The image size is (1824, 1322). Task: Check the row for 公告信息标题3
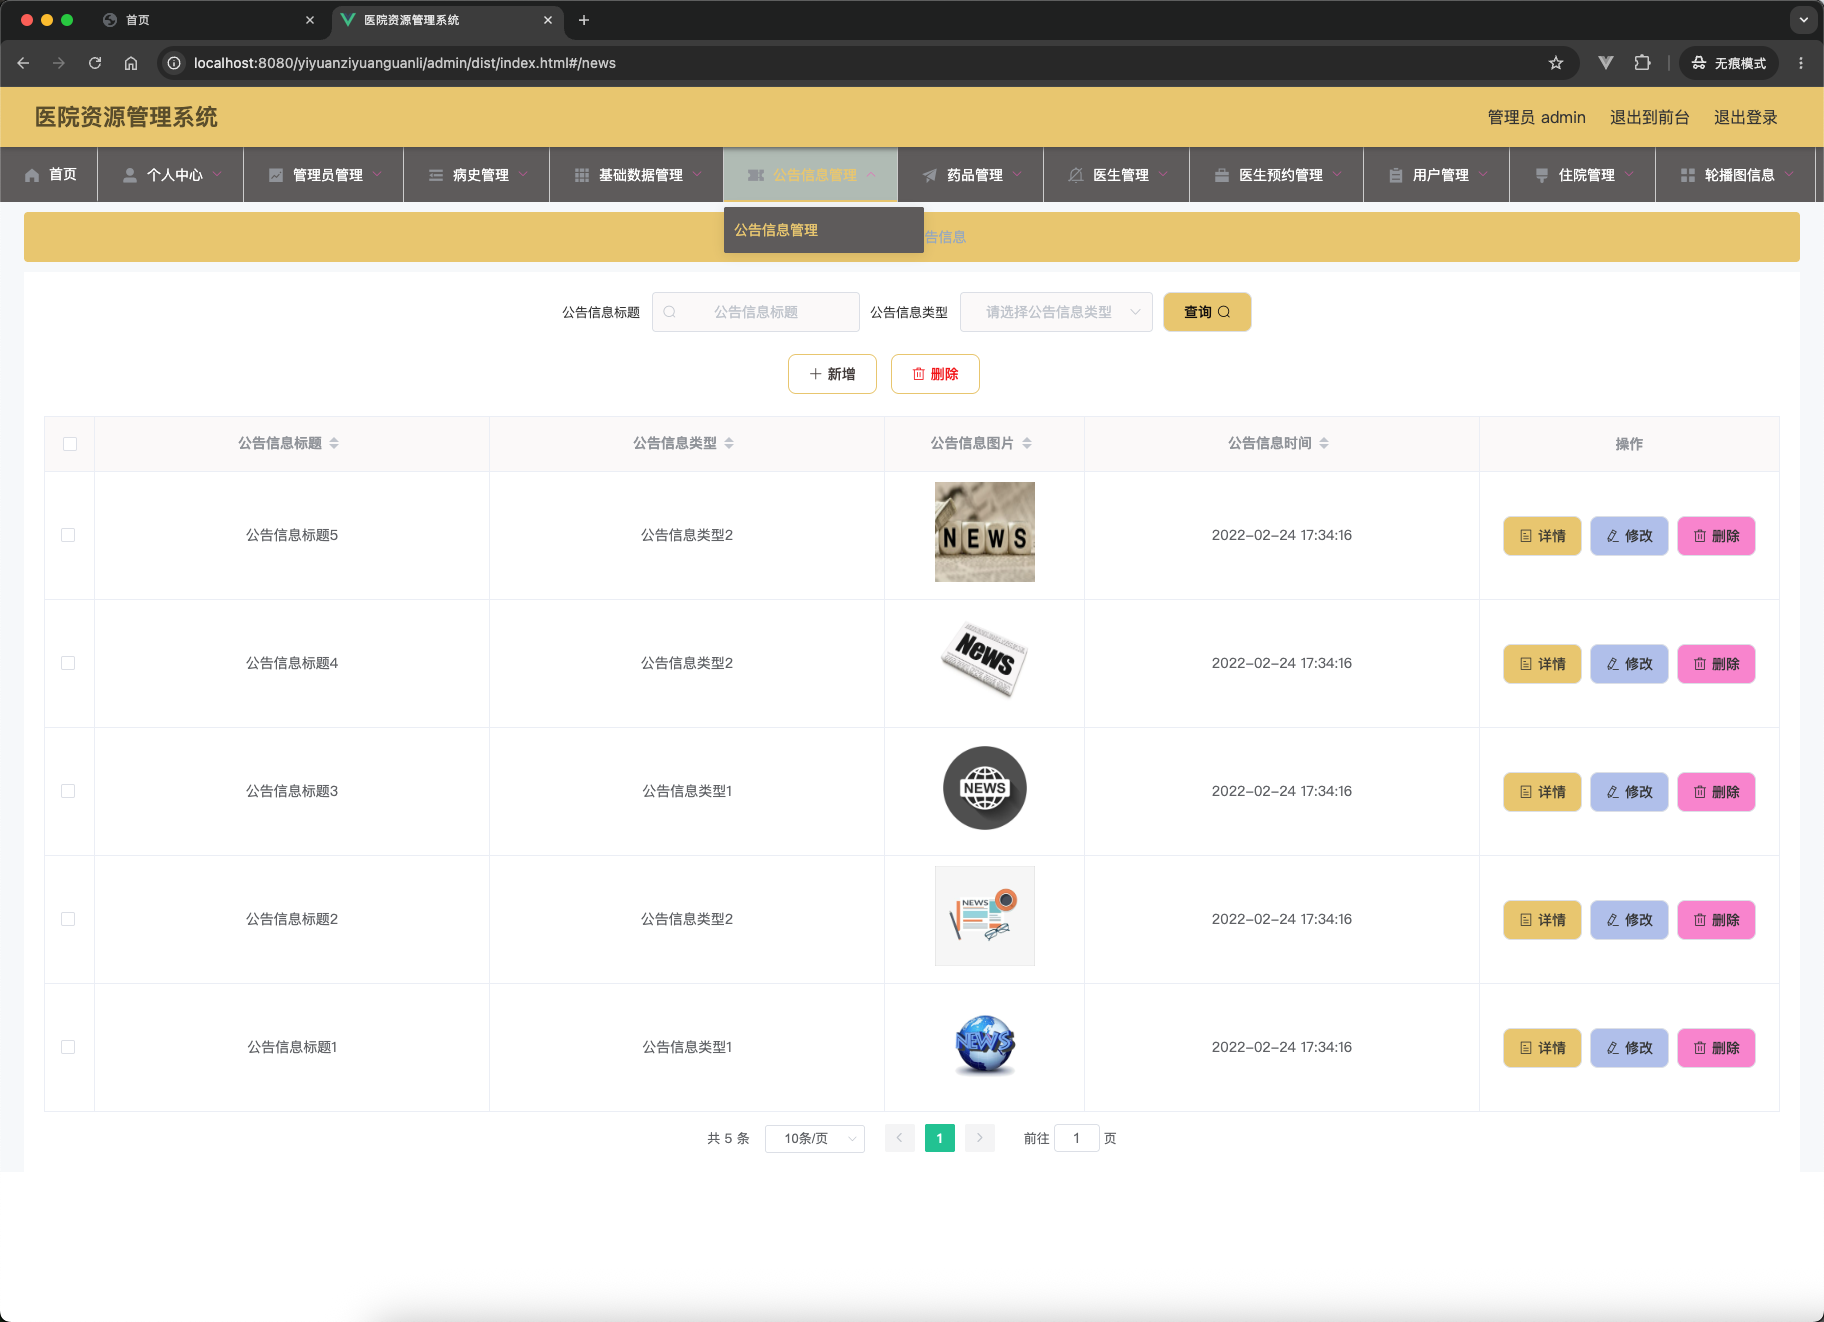(68, 791)
